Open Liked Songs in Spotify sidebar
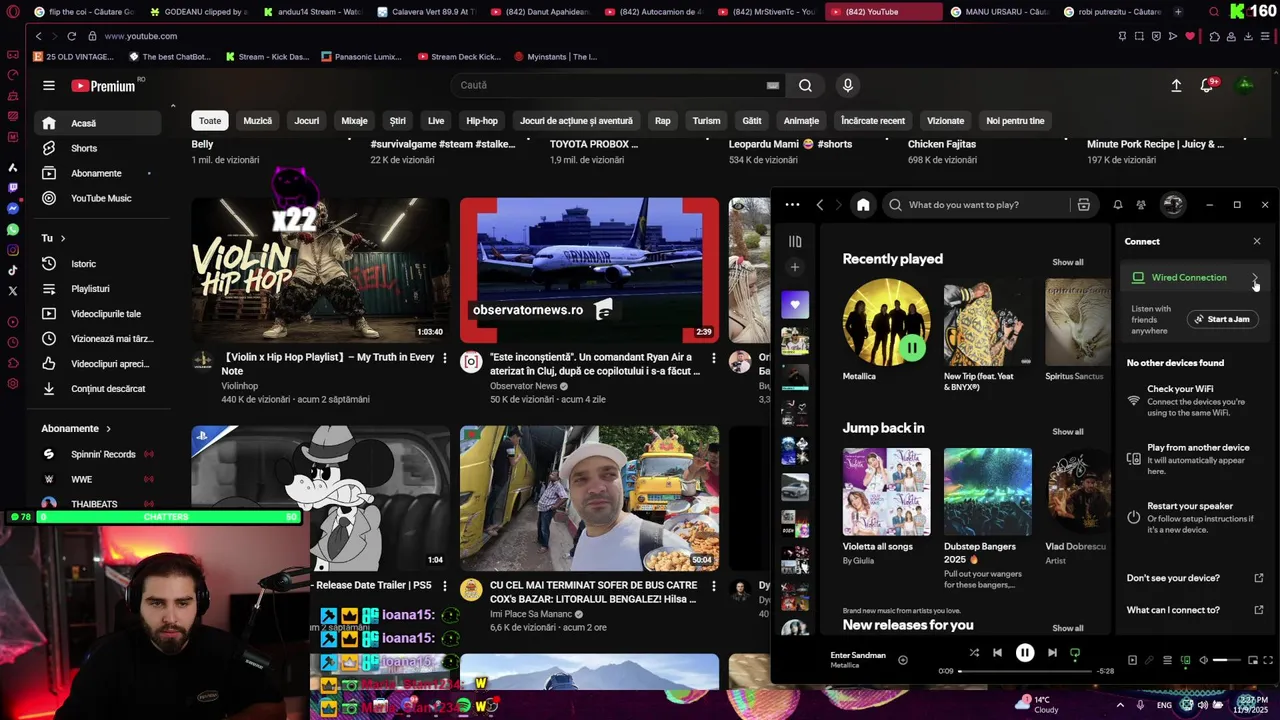Viewport: 1280px width, 720px height. tap(795, 304)
